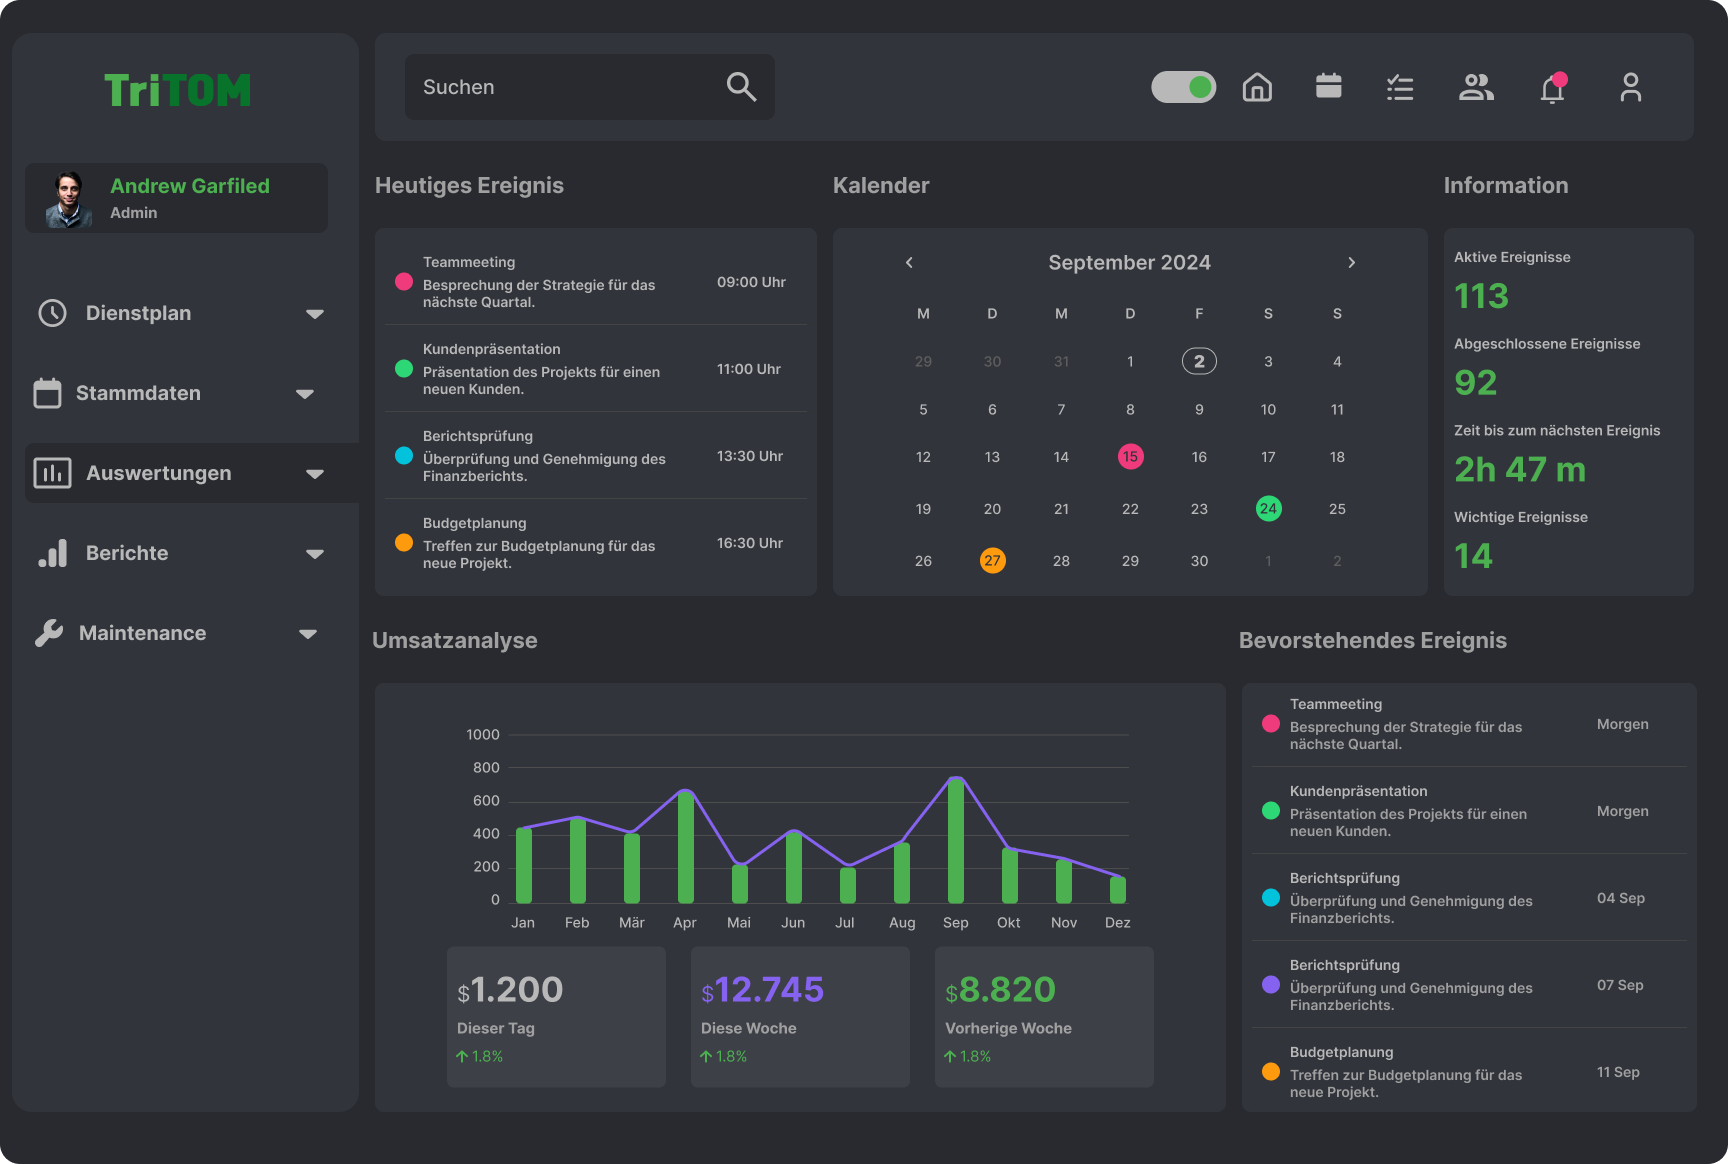The width and height of the screenshot is (1728, 1164).
Task: Click the search magnifier icon
Action: (x=741, y=87)
